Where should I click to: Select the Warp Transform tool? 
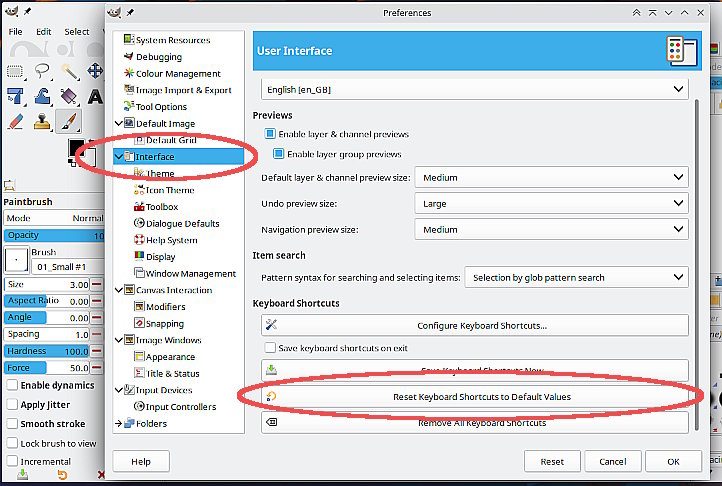click(42, 96)
